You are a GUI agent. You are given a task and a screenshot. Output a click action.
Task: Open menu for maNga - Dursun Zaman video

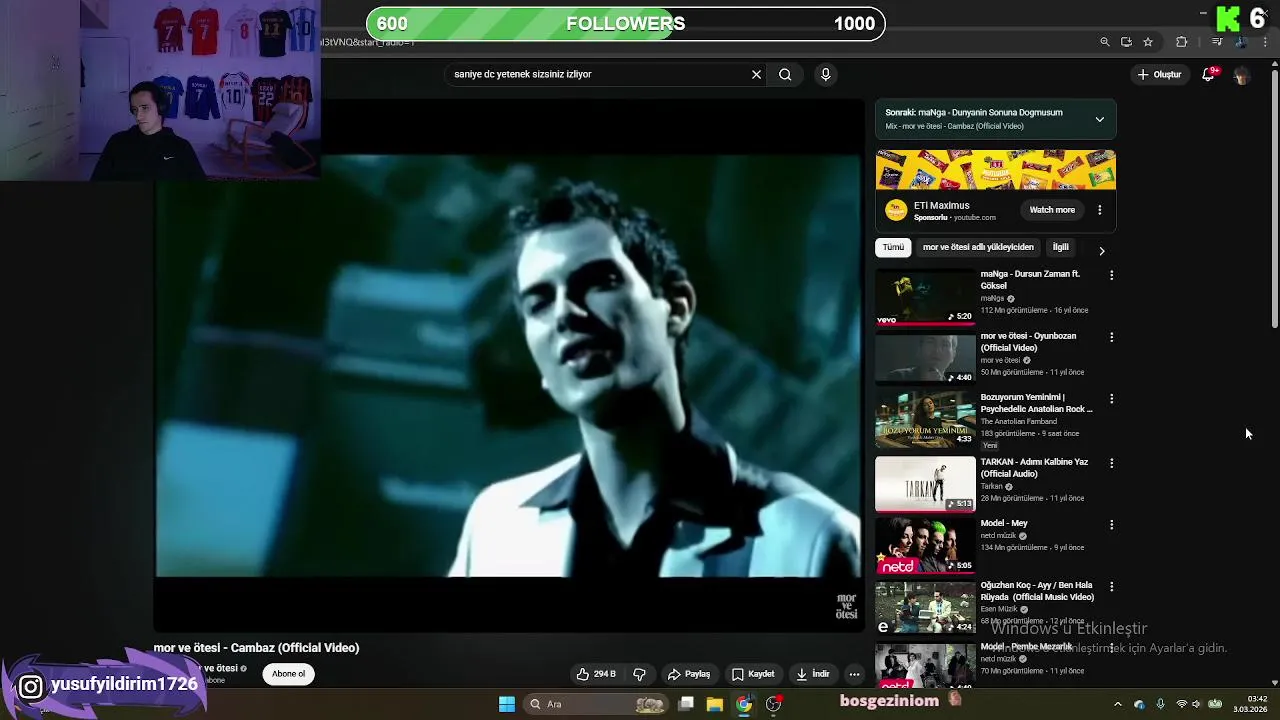[x=1111, y=275]
